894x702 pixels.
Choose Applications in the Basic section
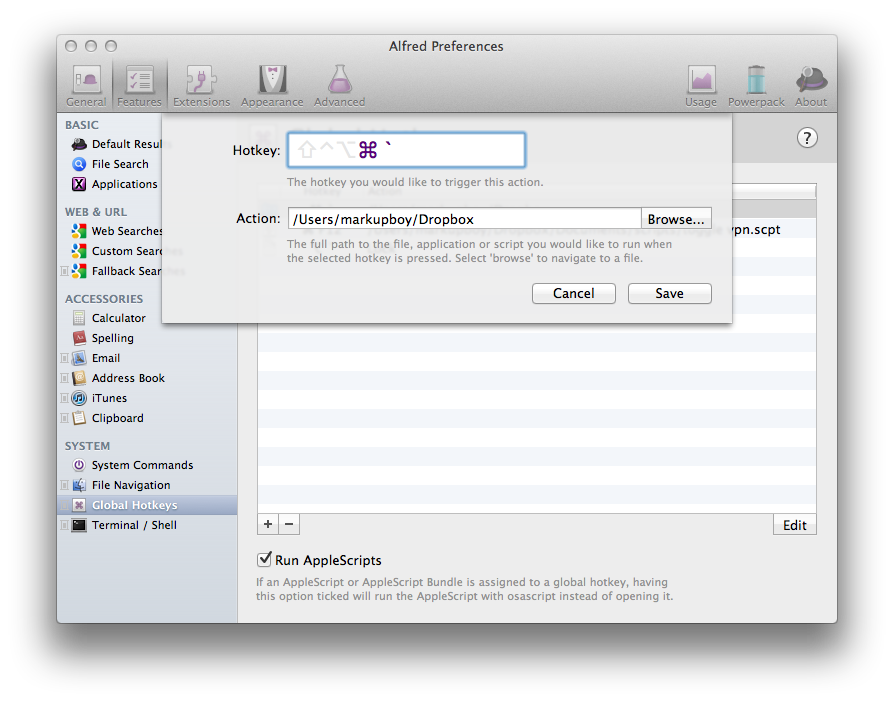(x=114, y=184)
